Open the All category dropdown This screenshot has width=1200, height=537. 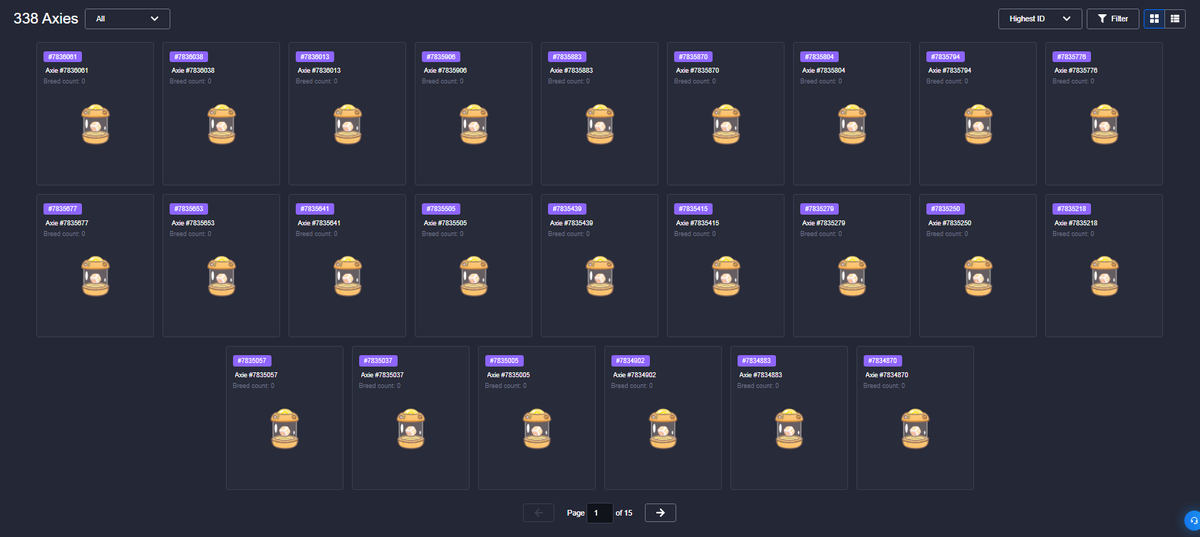pos(127,18)
